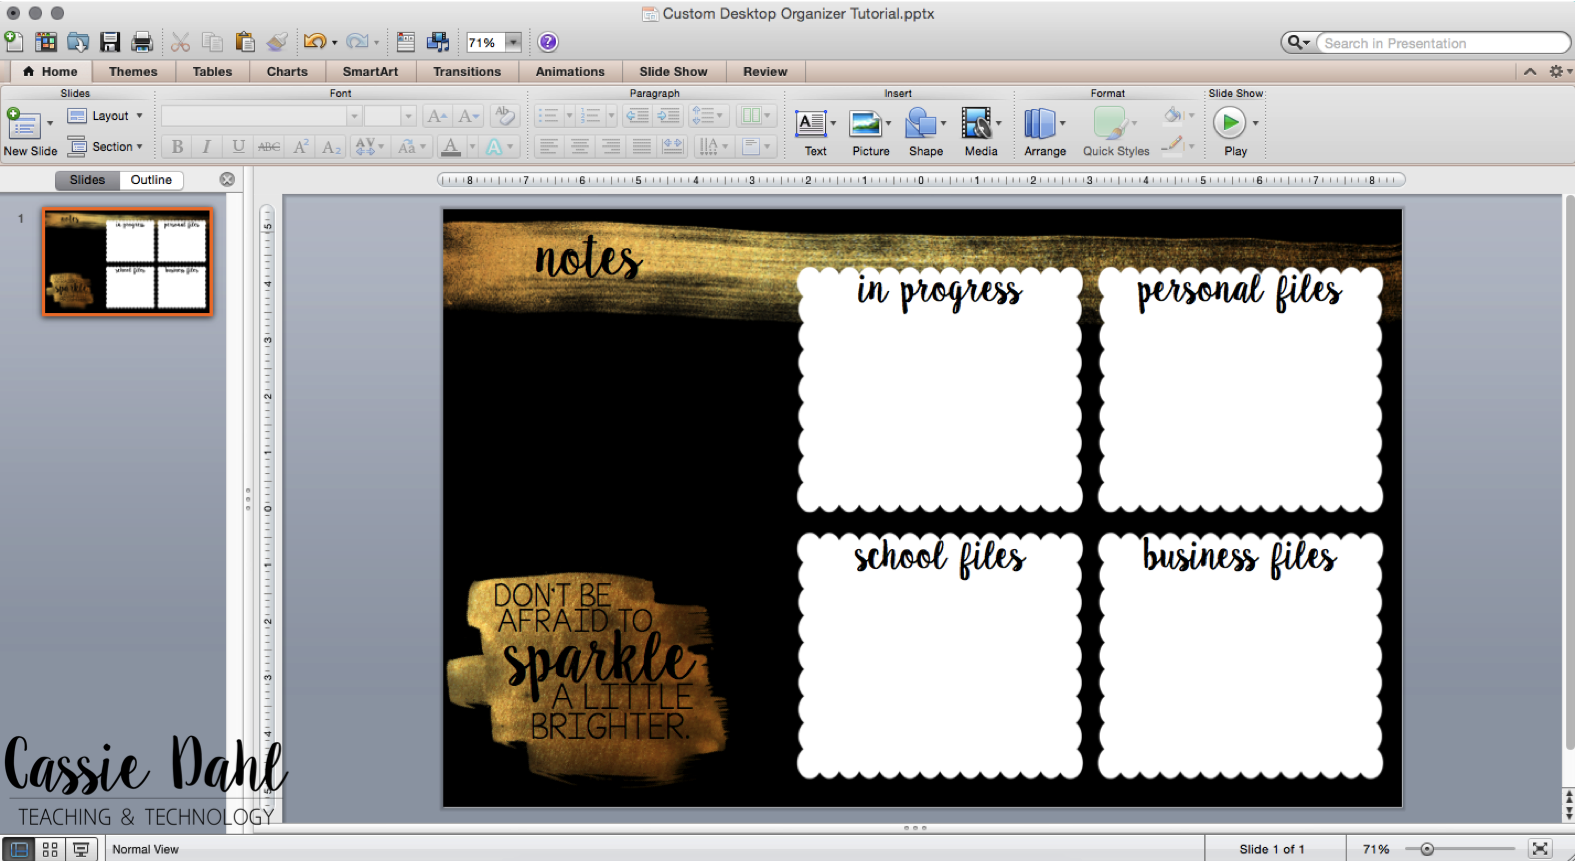Expand the font name combo box
The image size is (1575, 862).
tap(353, 116)
